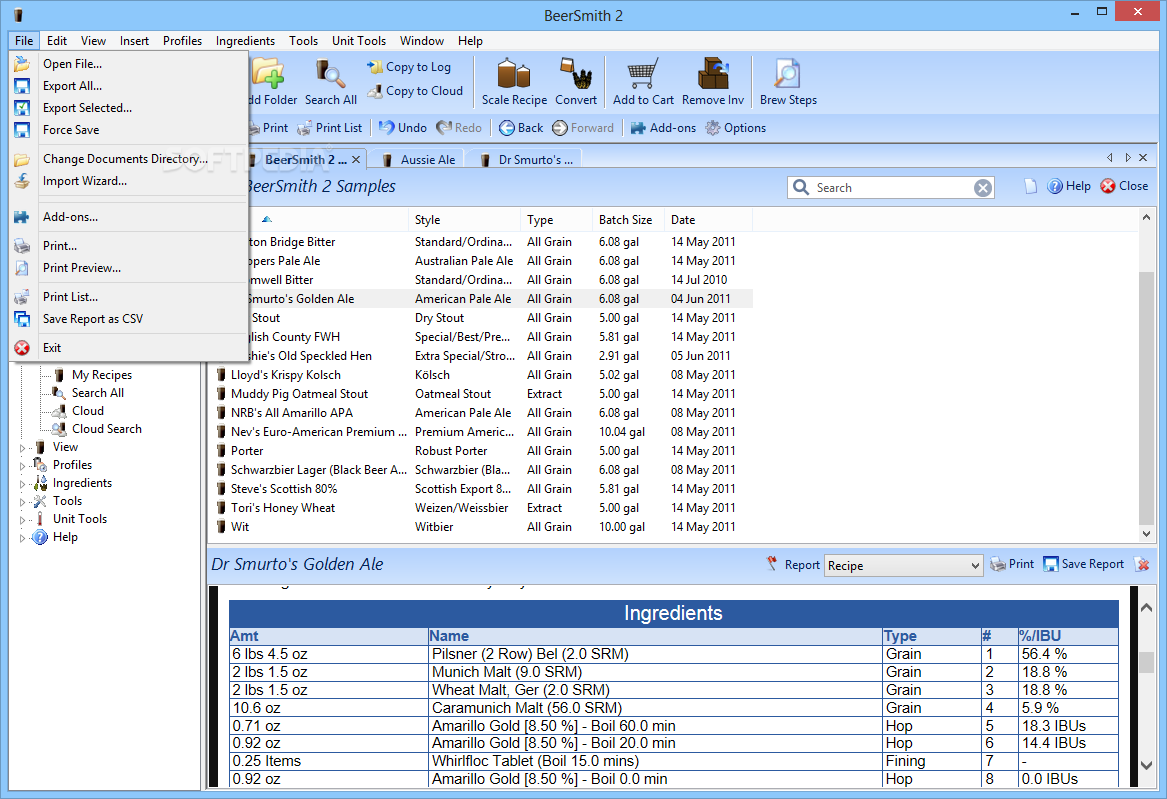Viewport: 1167px width, 799px height.
Task: Expand the View tree node
Action: point(22,448)
